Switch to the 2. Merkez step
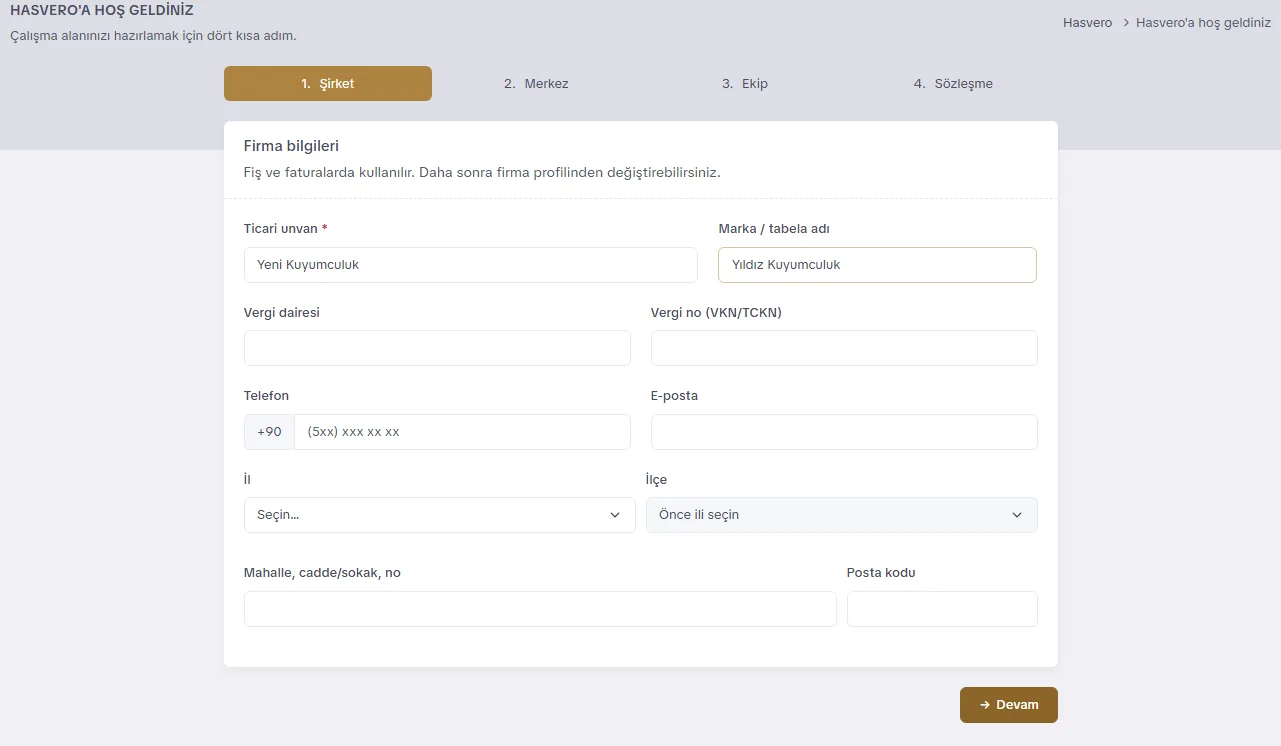Viewport: 1281px width, 746px height. click(536, 84)
